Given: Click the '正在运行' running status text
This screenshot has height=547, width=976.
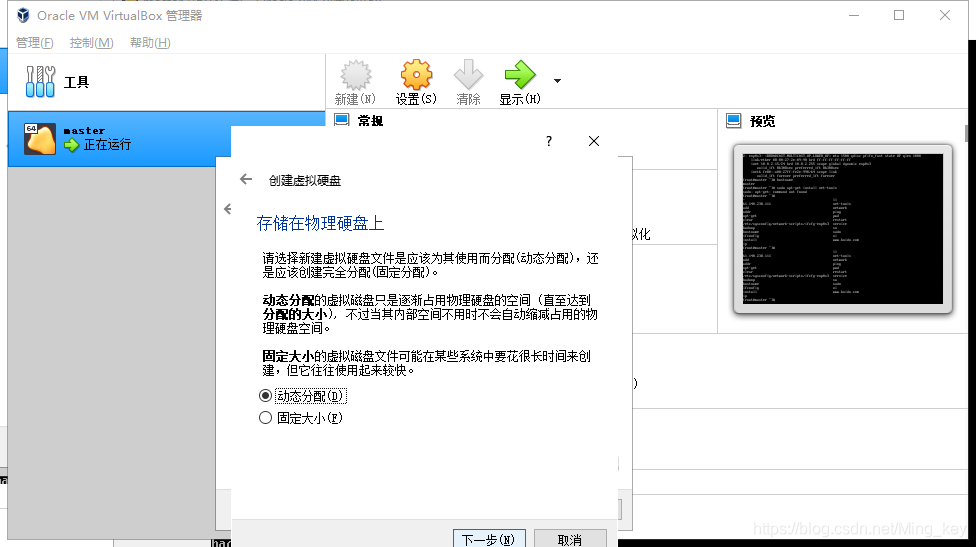Looking at the screenshot, I should click(107, 145).
